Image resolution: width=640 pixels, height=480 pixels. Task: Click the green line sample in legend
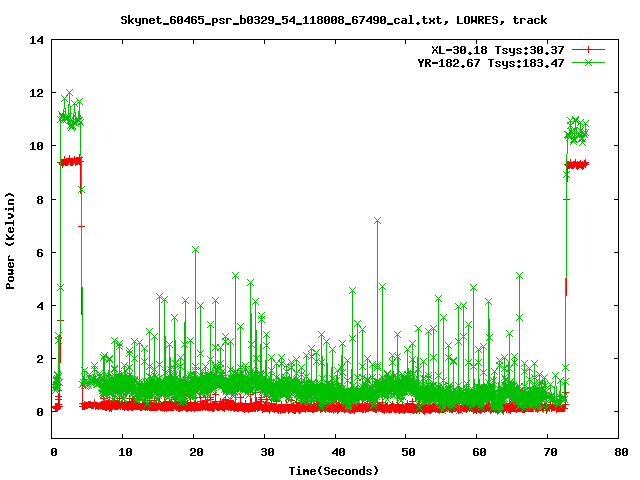[x=588, y=62]
